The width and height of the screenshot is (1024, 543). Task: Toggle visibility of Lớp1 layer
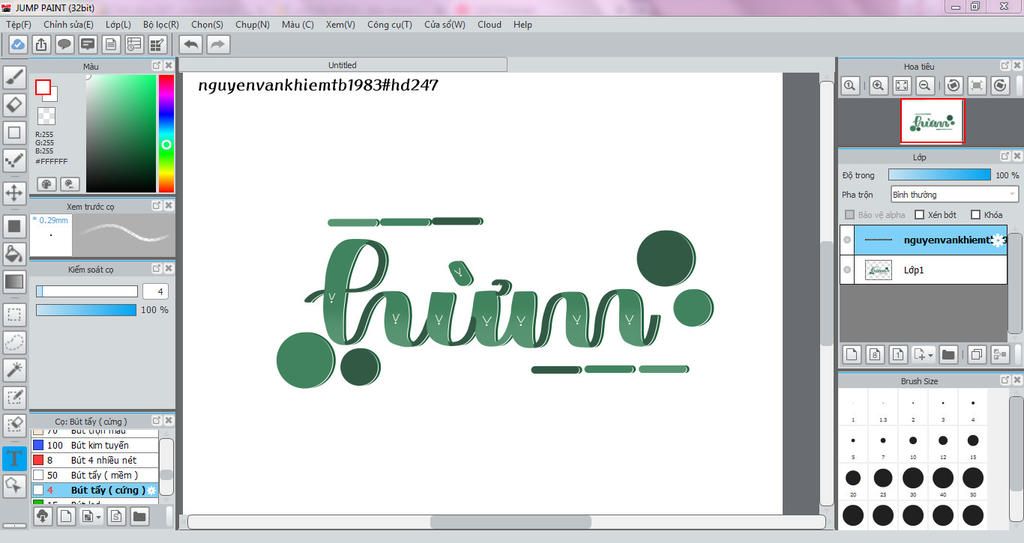847,270
